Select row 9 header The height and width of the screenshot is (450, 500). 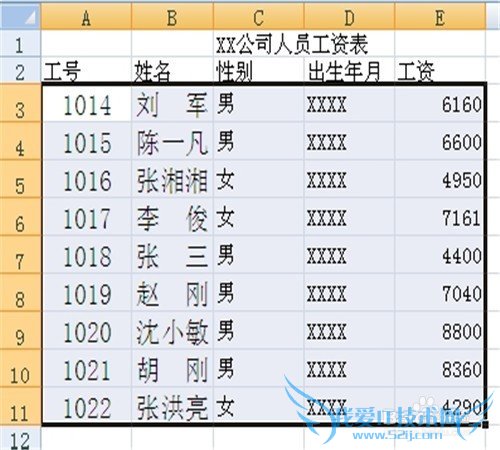pos(20,331)
